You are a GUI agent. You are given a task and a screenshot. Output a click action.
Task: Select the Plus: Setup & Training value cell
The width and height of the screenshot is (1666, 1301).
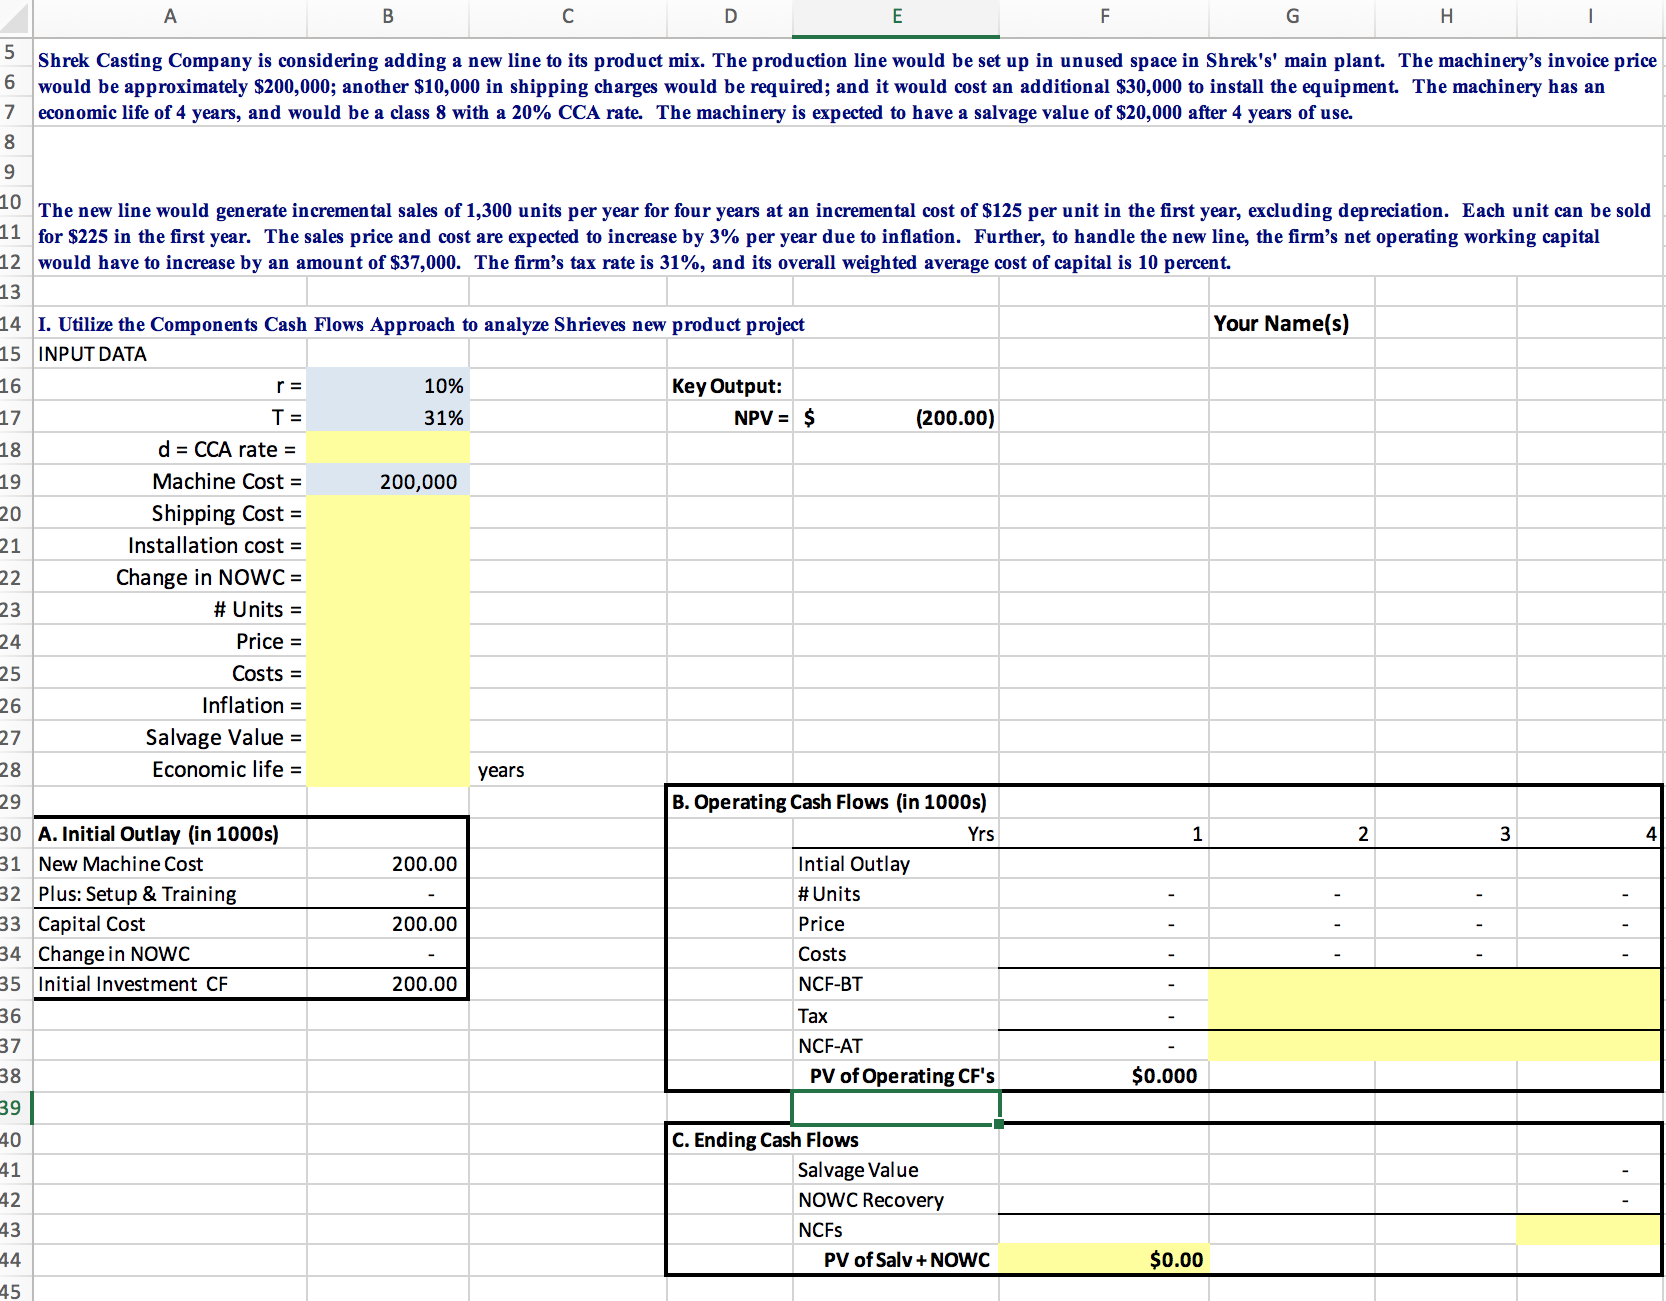[388, 894]
